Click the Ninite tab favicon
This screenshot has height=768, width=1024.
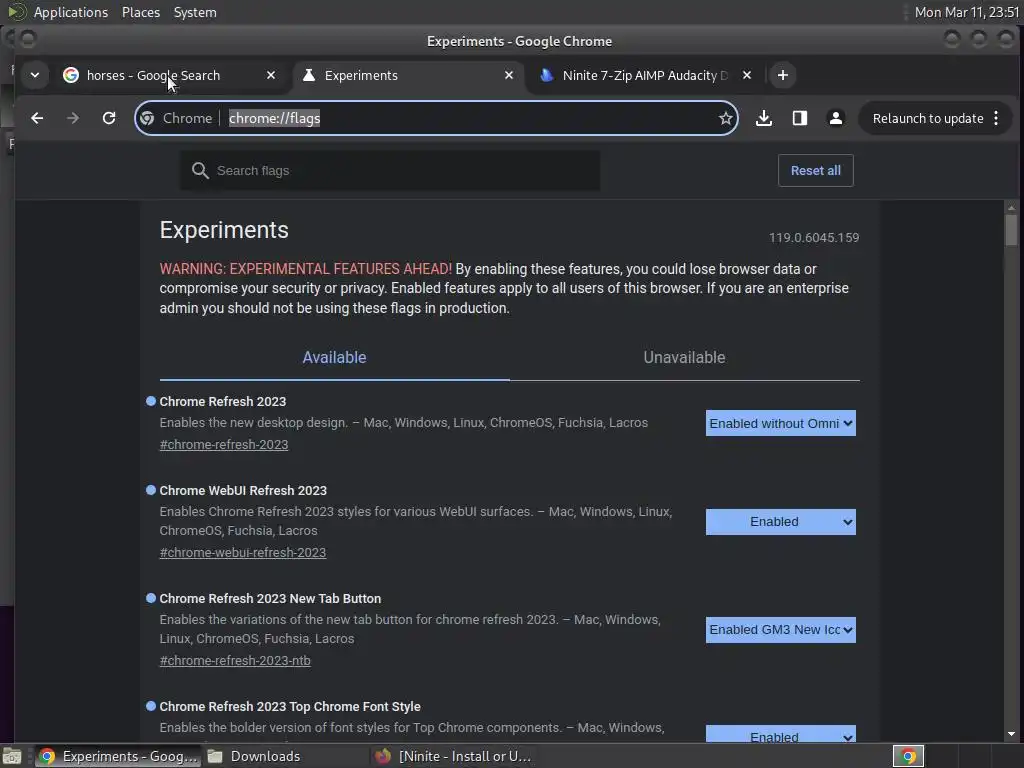[547, 75]
